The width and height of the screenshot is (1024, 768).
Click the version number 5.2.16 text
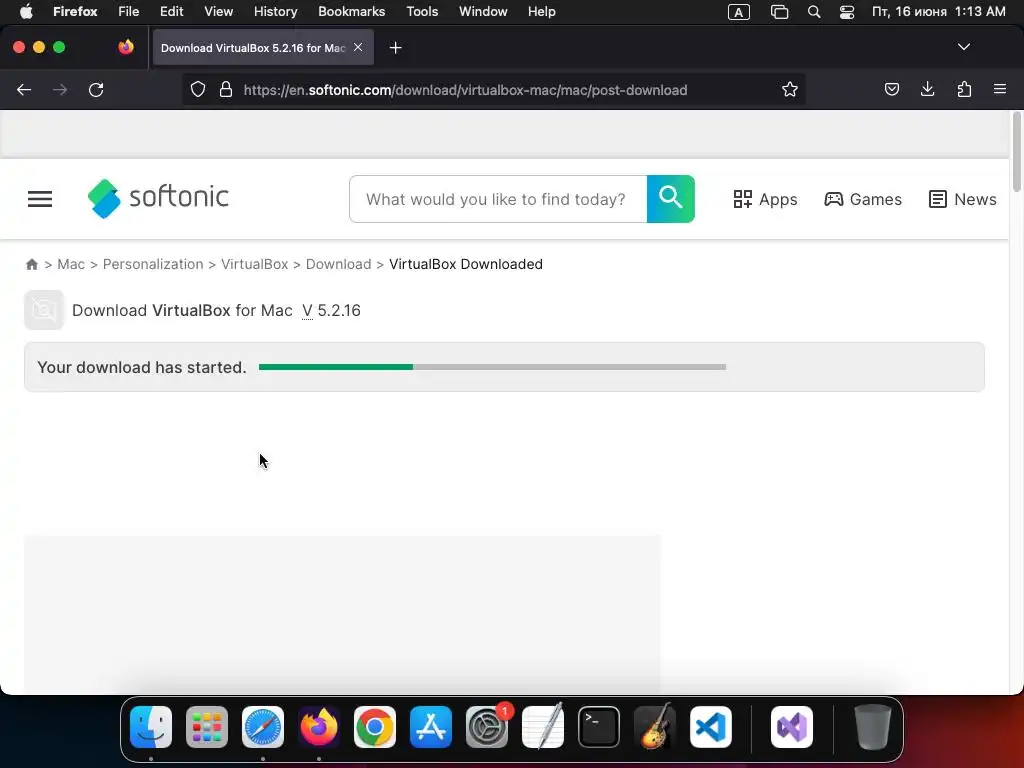(339, 310)
